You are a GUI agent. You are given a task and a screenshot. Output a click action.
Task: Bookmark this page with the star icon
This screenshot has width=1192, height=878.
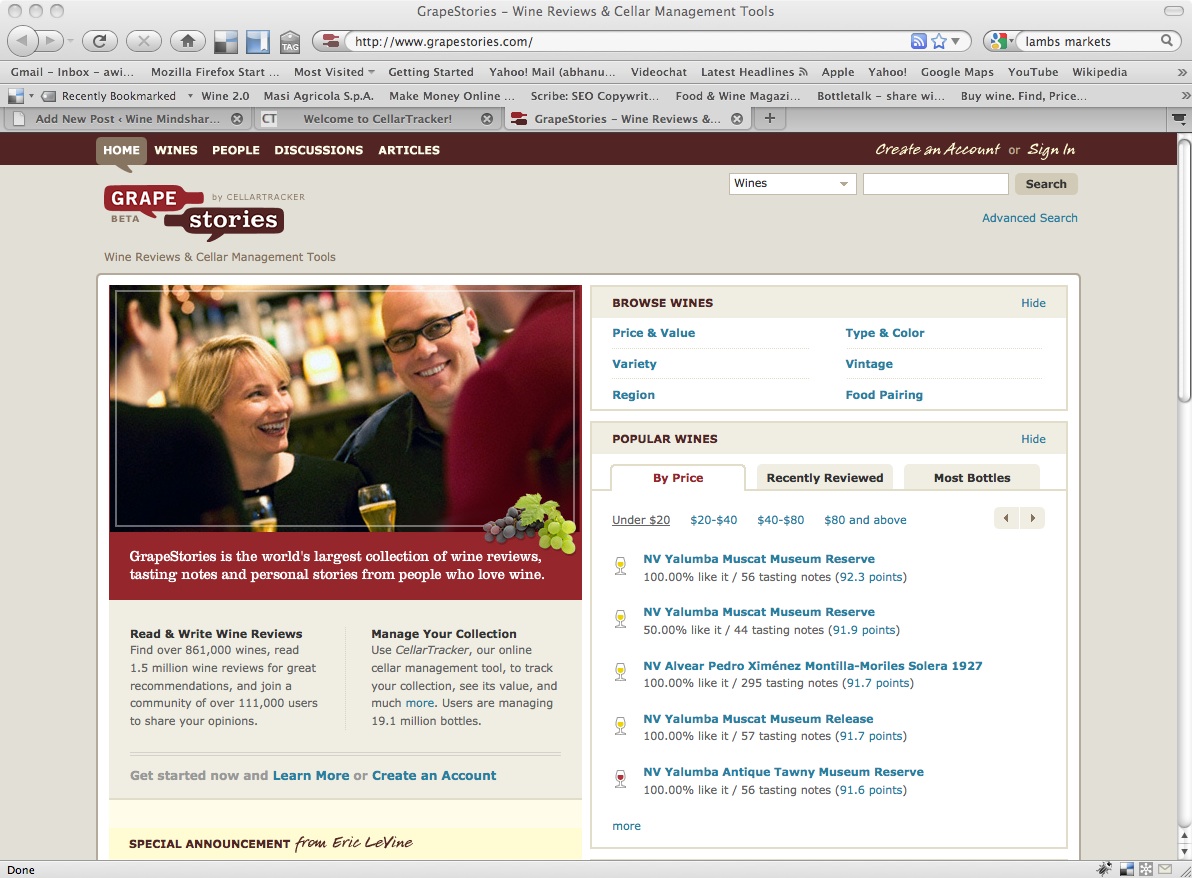[x=939, y=41]
